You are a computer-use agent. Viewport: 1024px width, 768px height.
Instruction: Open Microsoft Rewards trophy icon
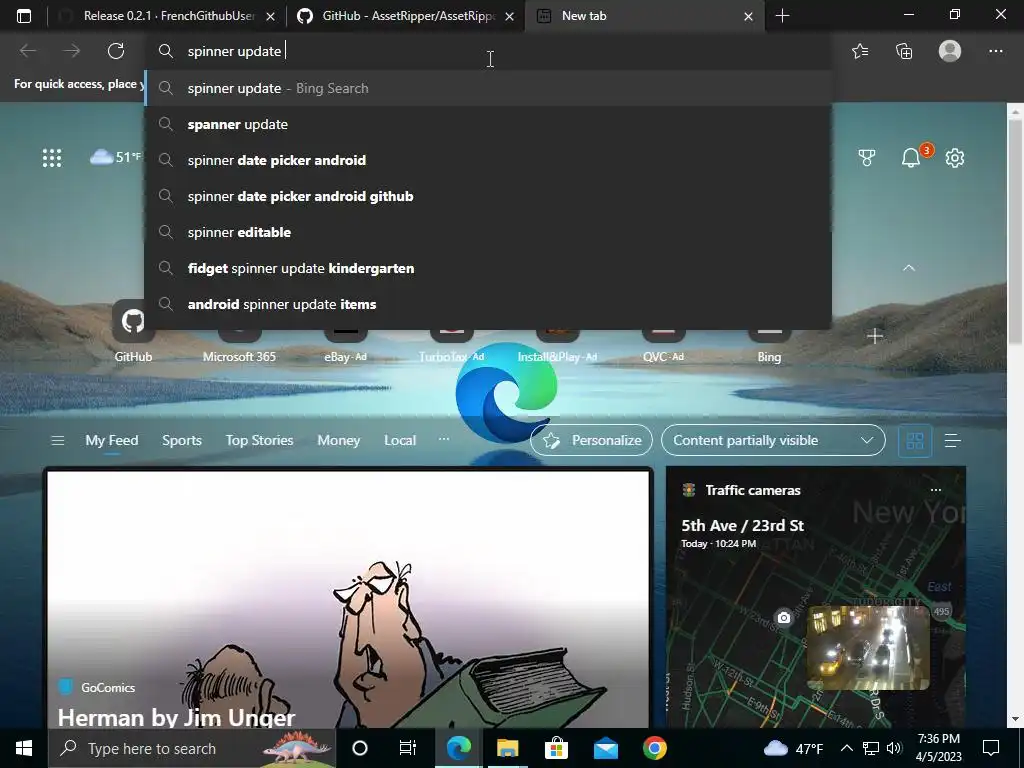[x=867, y=157]
